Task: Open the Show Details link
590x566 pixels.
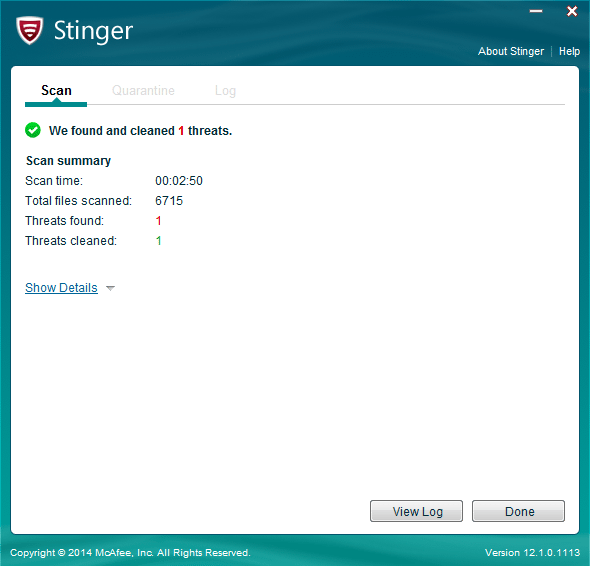Action: tap(61, 288)
